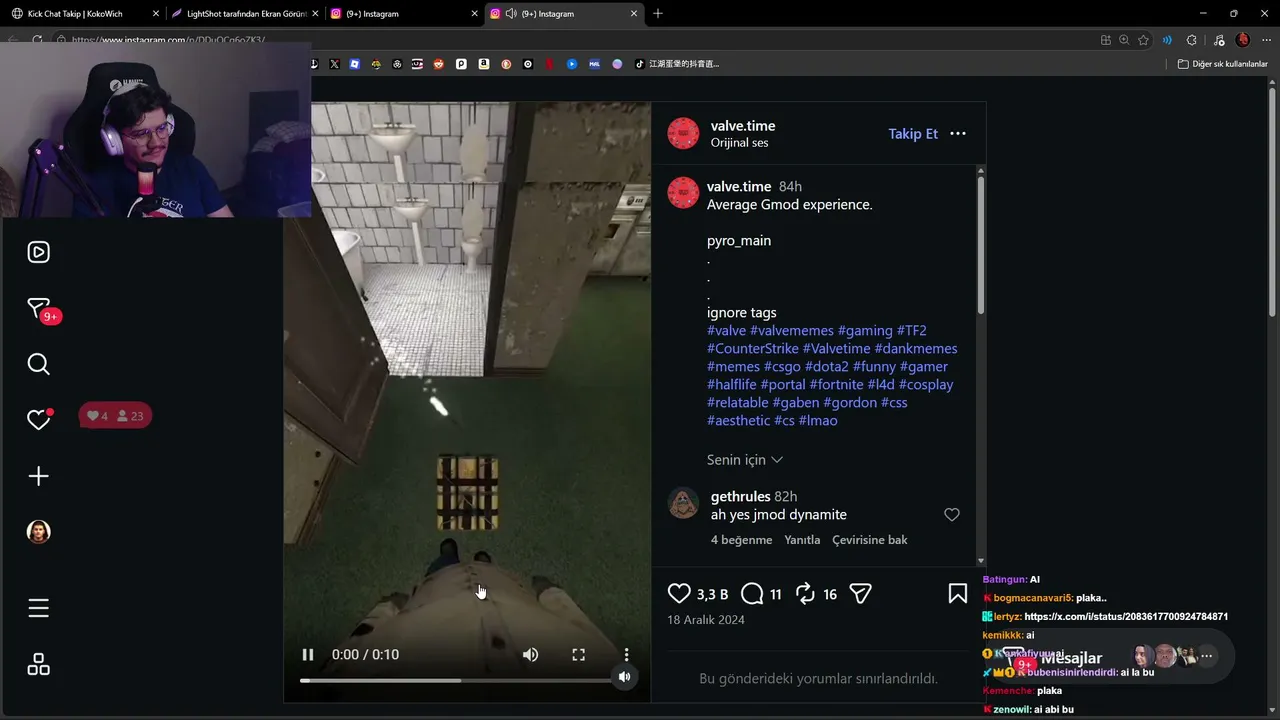Open the Amazon bookmark in the favorites bar
Viewport: 1280px width, 720px height.
(x=484, y=64)
